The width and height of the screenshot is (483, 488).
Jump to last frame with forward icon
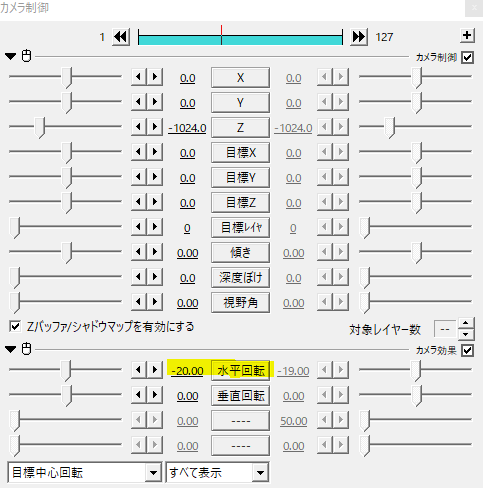click(359, 37)
